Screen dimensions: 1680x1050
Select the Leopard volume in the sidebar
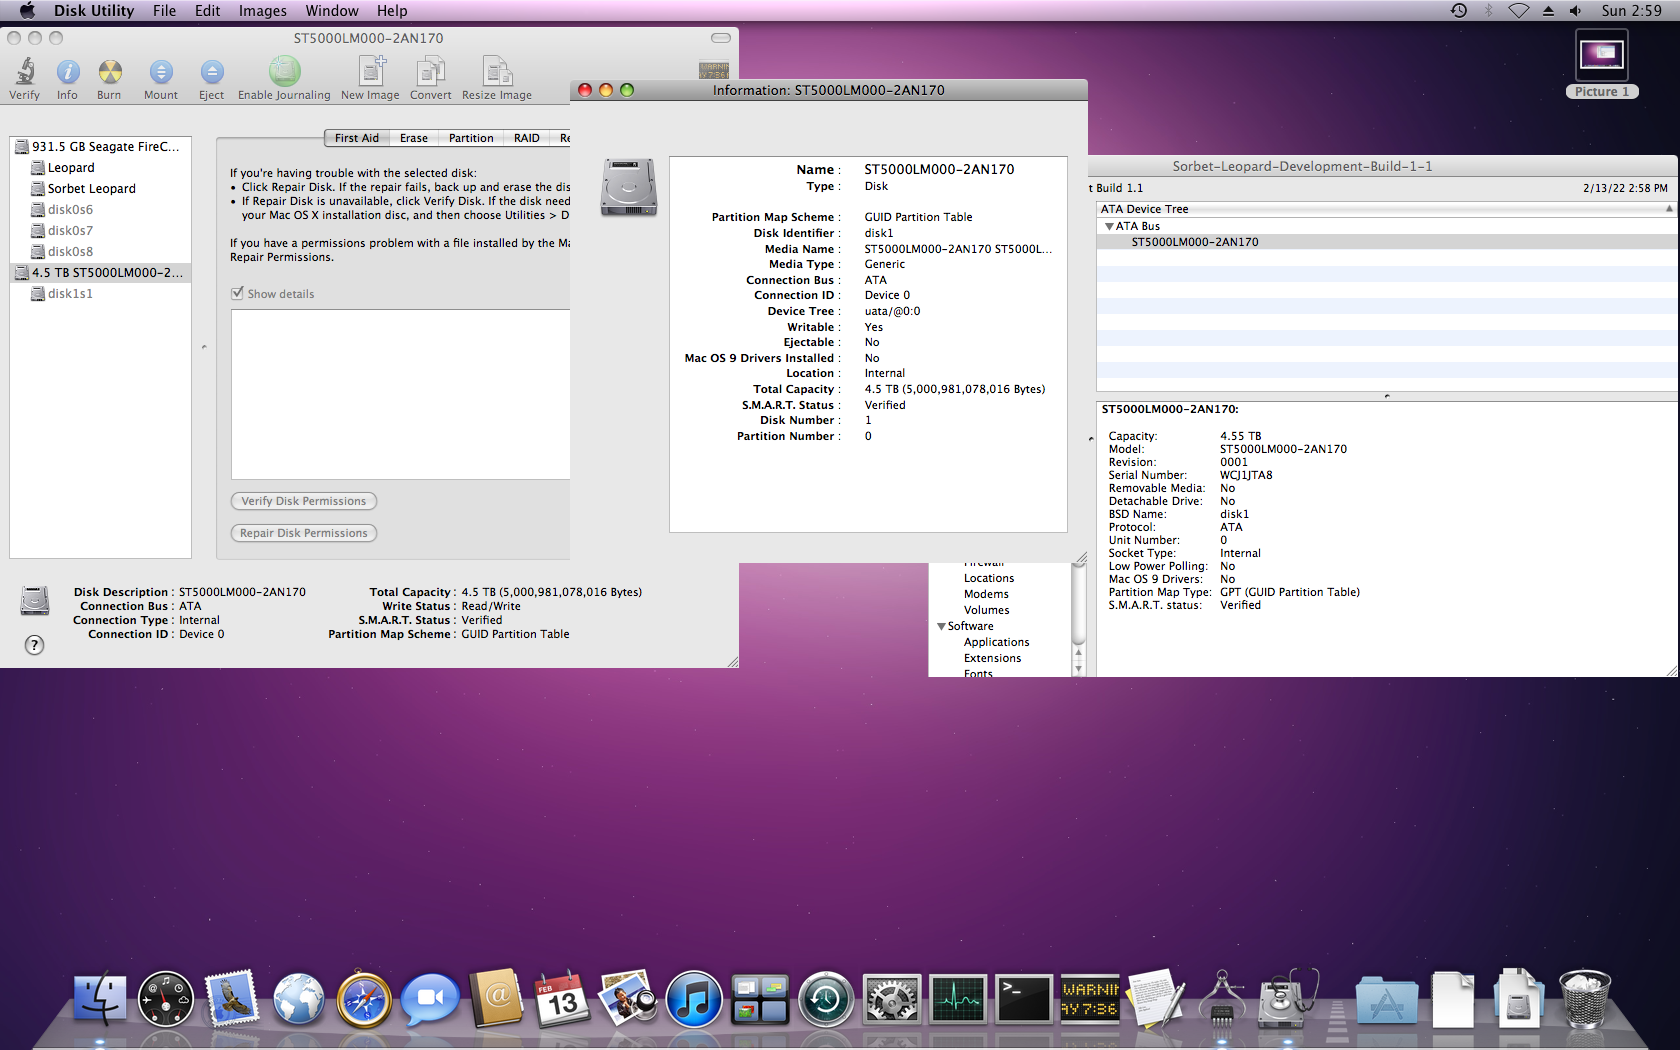pos(100,168)
